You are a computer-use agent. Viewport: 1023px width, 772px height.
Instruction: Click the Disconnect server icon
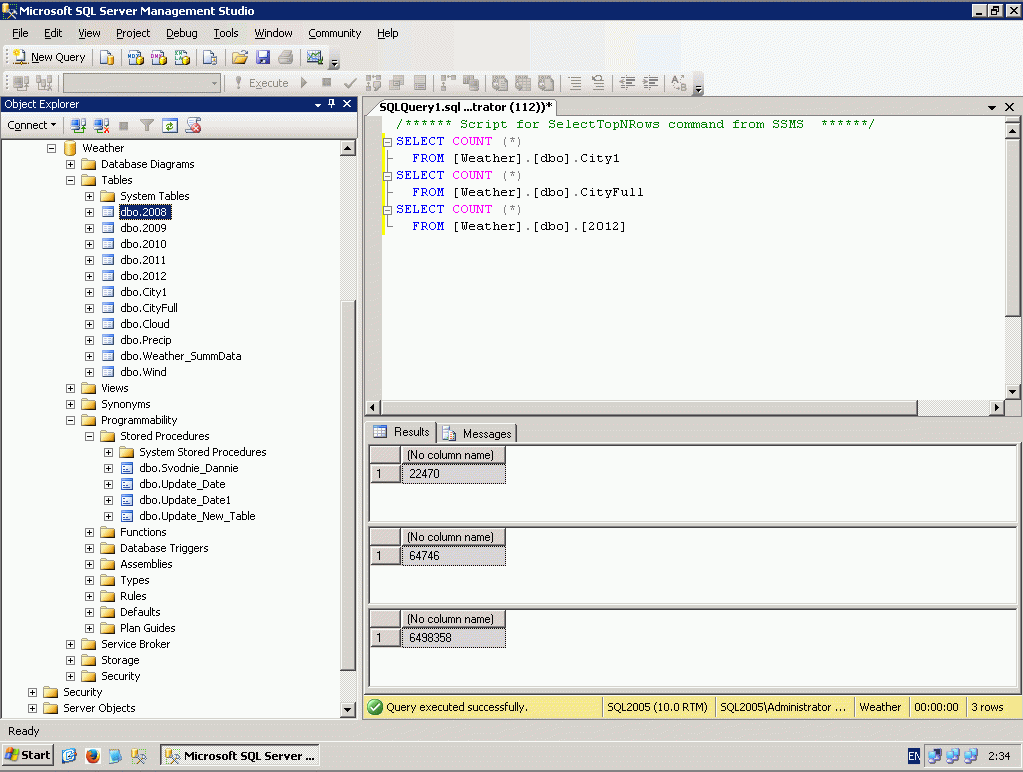pos(101,125)
